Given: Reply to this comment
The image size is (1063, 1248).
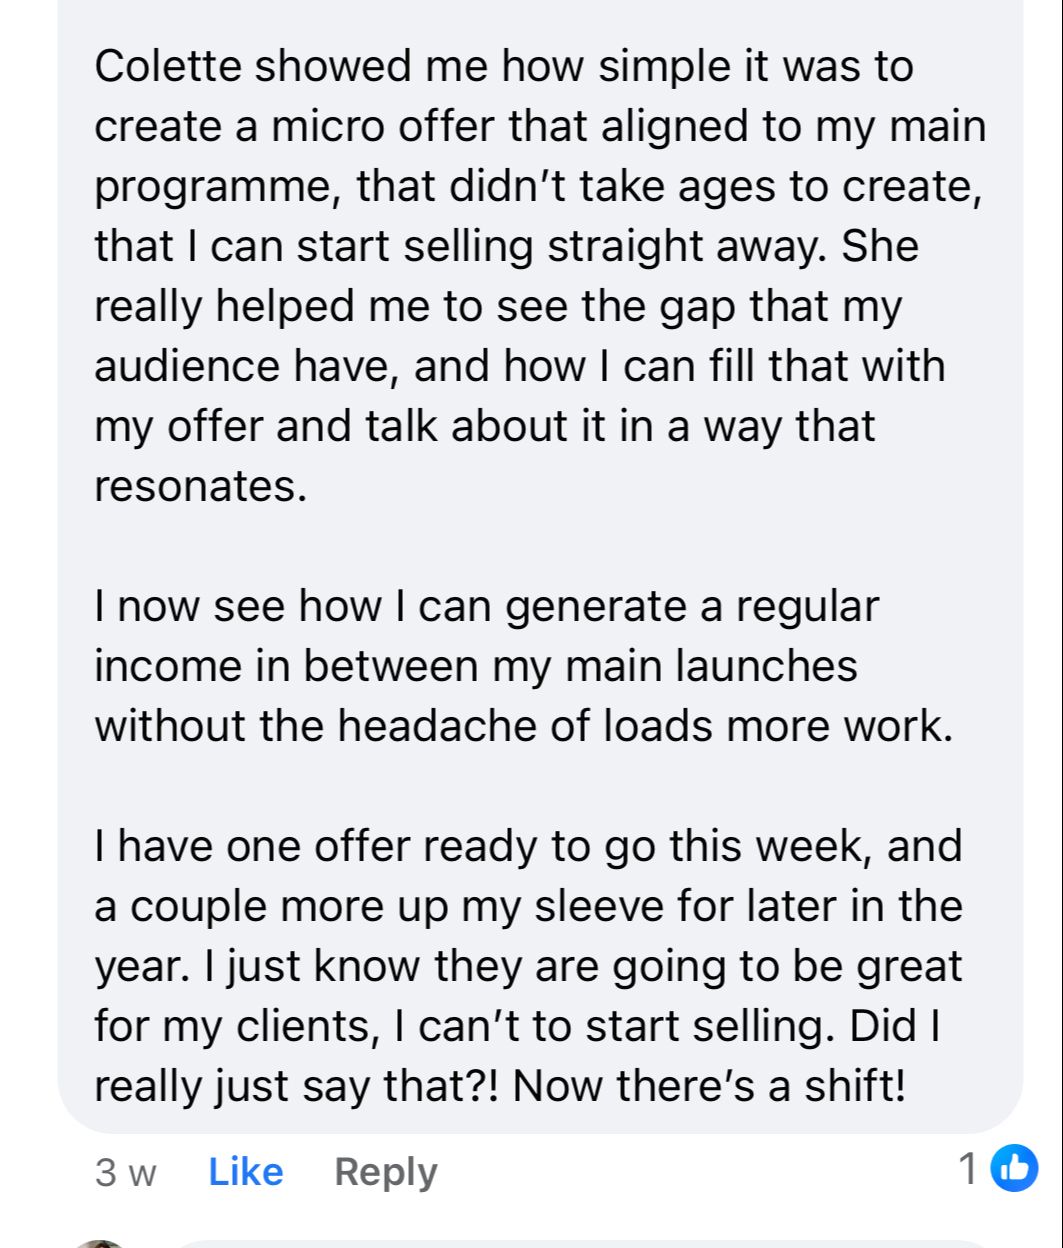Looking at the screenshot, I should (x=386, y=1172).
